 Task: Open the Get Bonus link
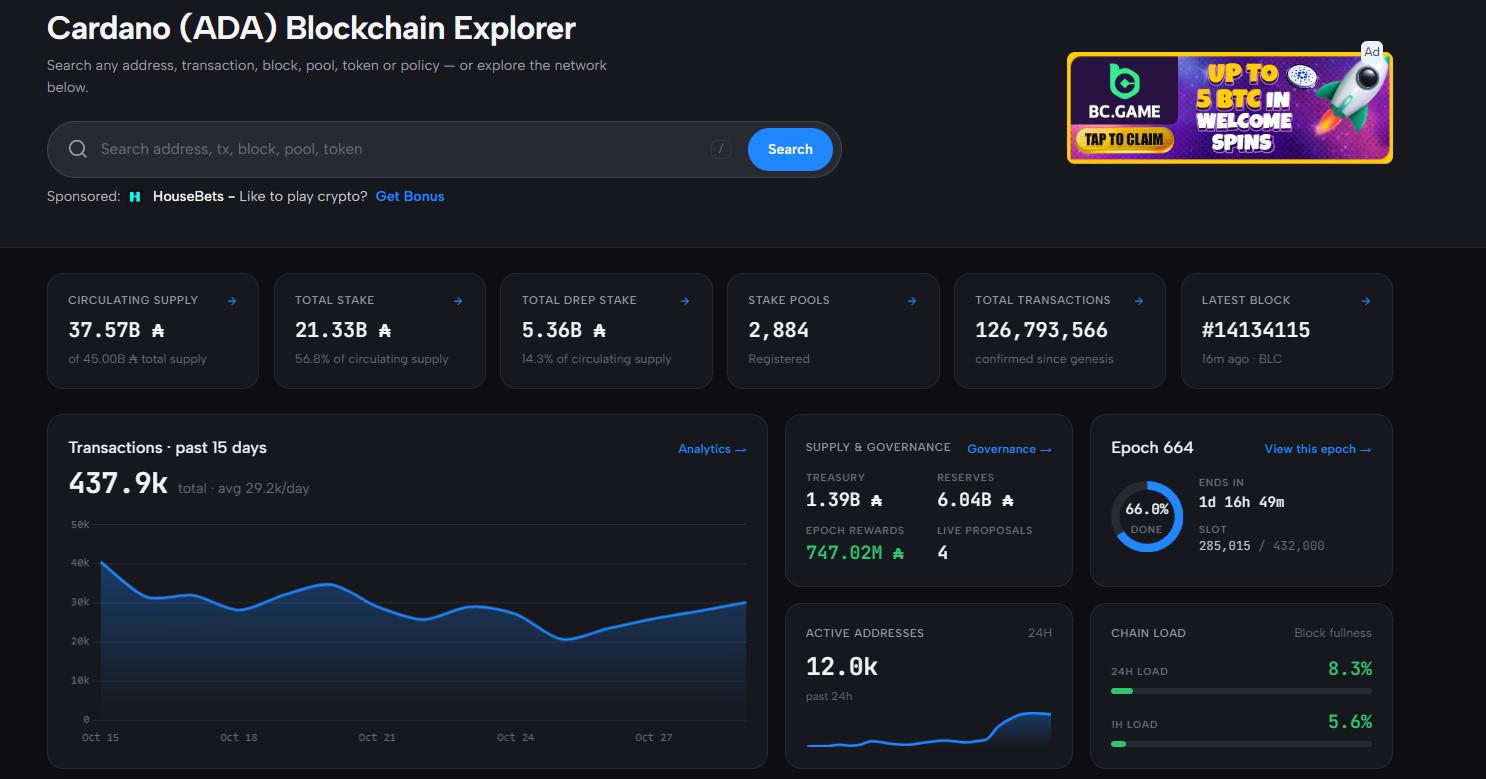coord(410,196)
